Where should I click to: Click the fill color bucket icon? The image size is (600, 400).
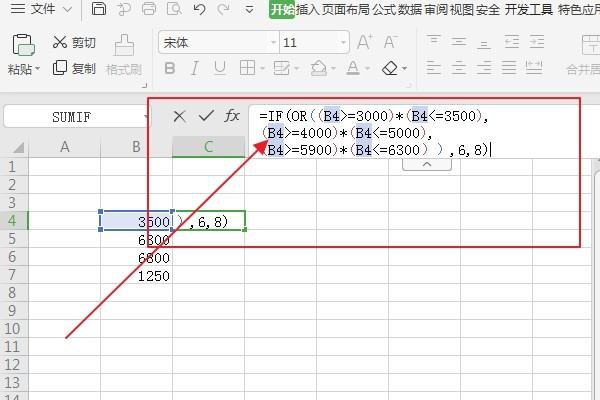pyautogui.click(x=319, y=69)
